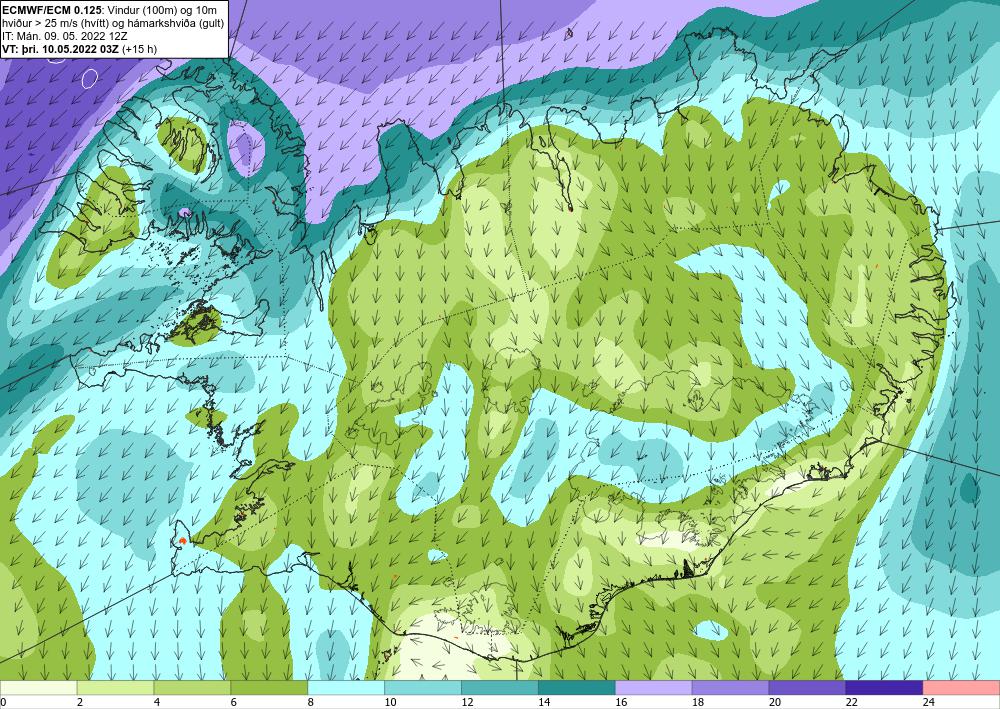Select the legend scale label "4"
1000x709 pixels.
coord(157,702)
